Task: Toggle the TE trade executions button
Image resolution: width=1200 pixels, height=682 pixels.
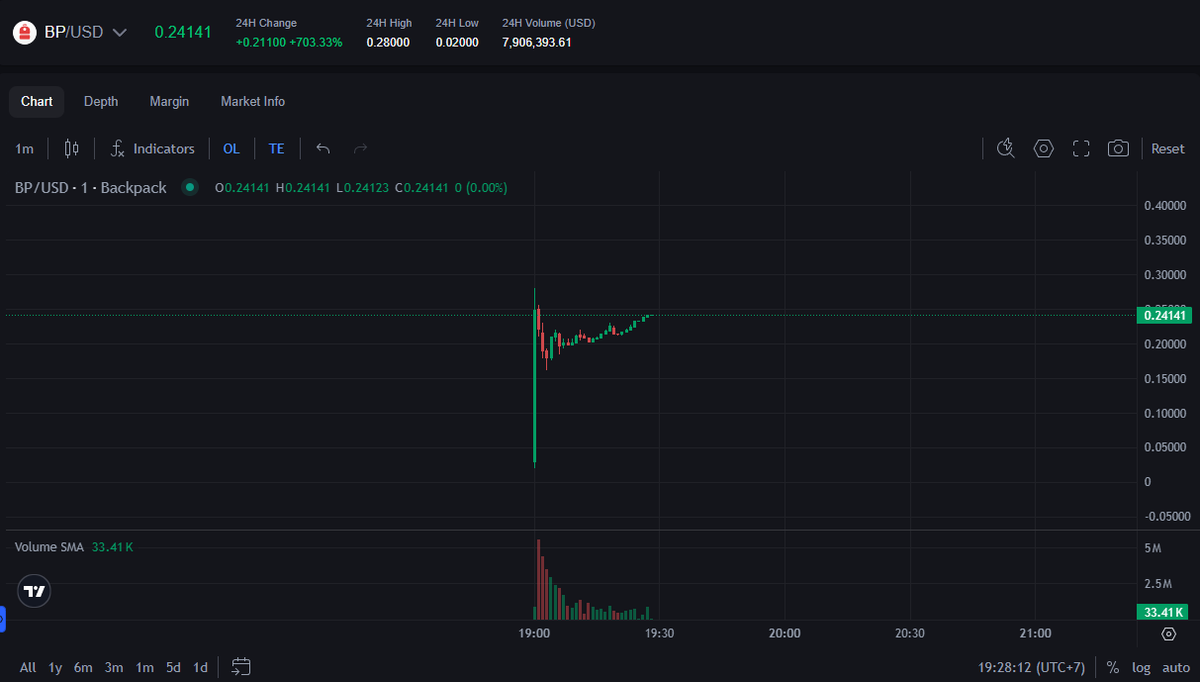Action: [276, 148]
